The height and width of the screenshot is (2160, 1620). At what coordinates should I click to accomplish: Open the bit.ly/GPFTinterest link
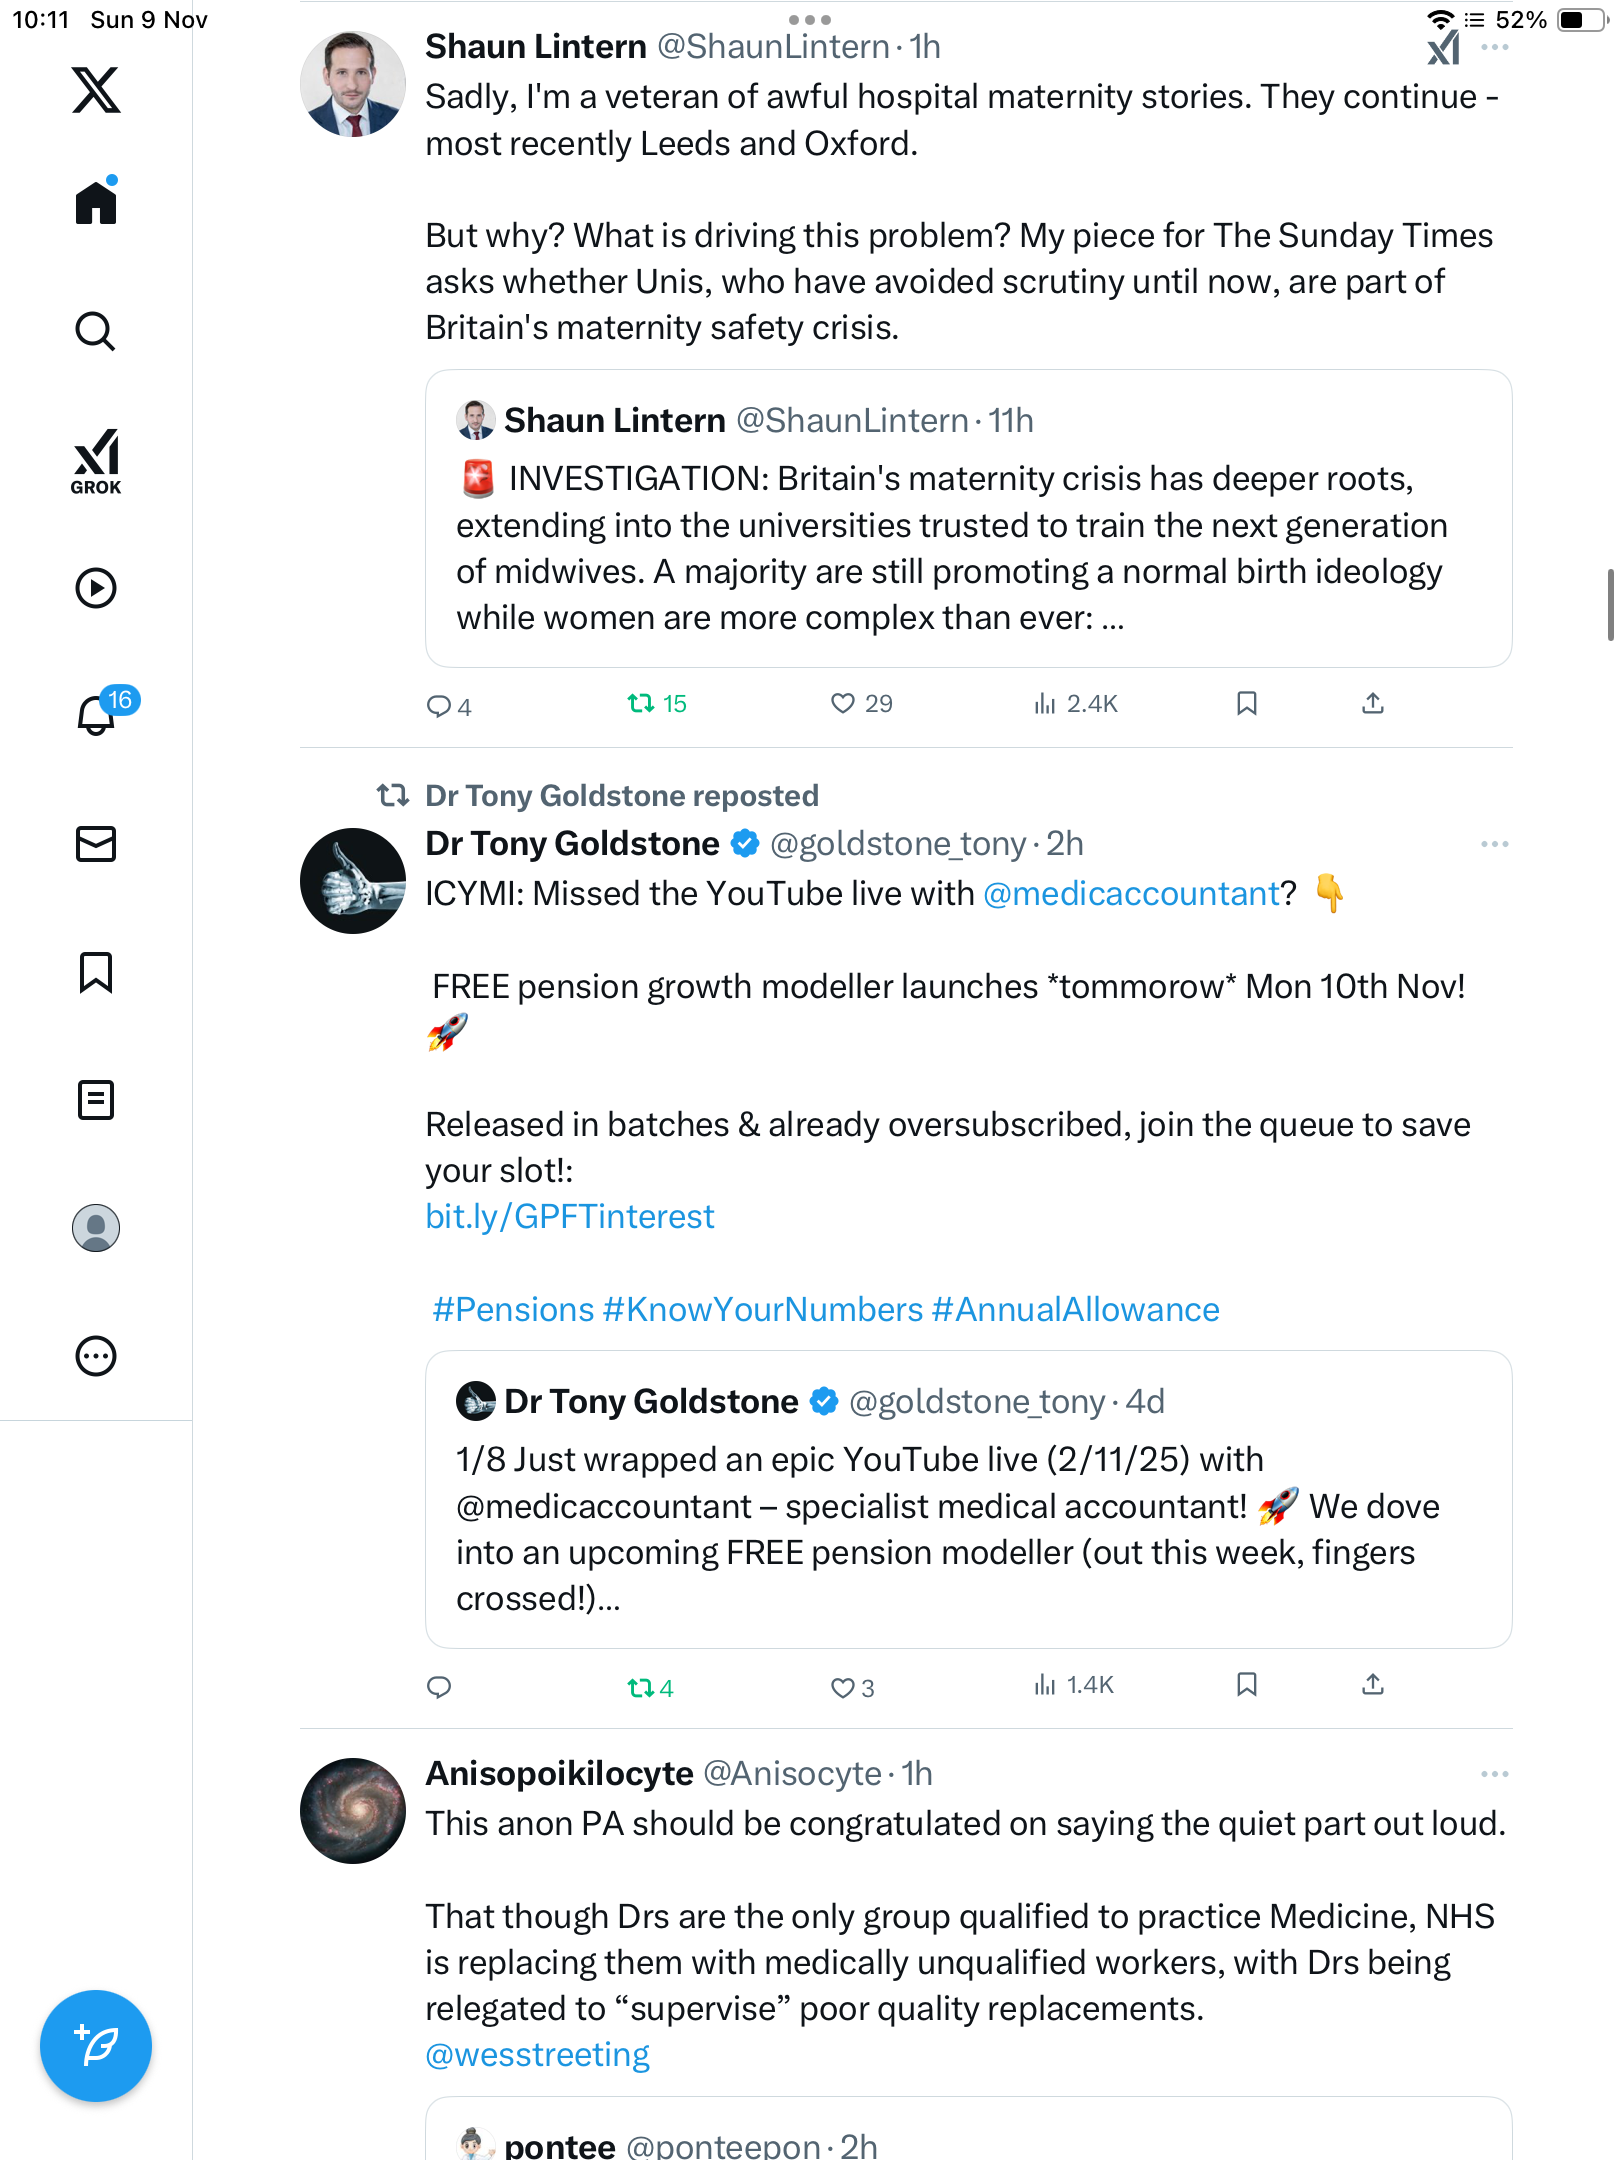[570, 1217]
